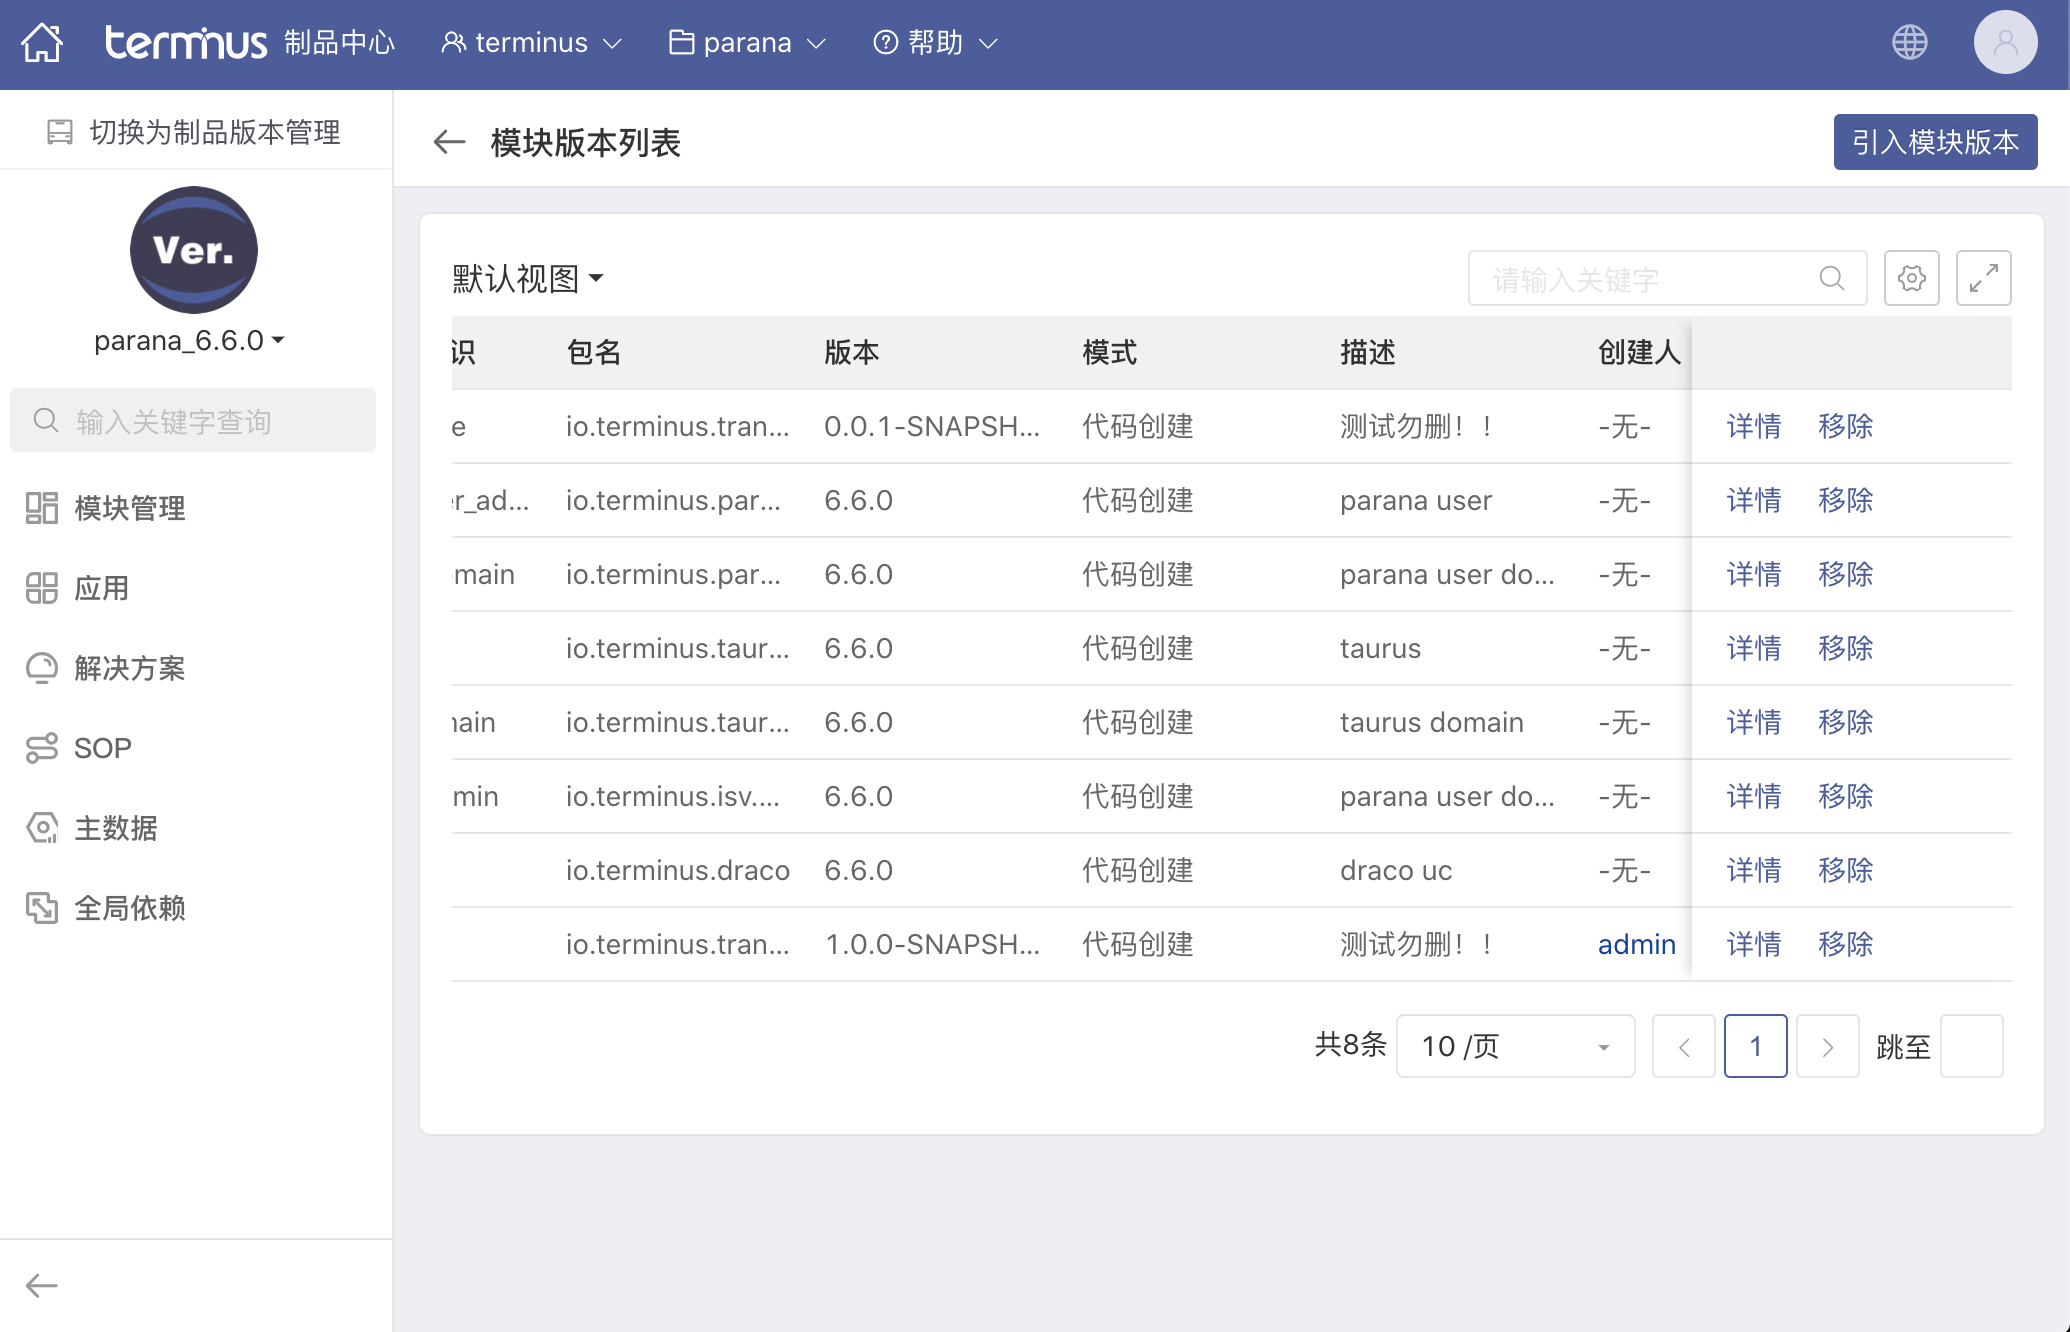
Task: Click the taurus domain description cell
Action: [x=1432, y=722]
